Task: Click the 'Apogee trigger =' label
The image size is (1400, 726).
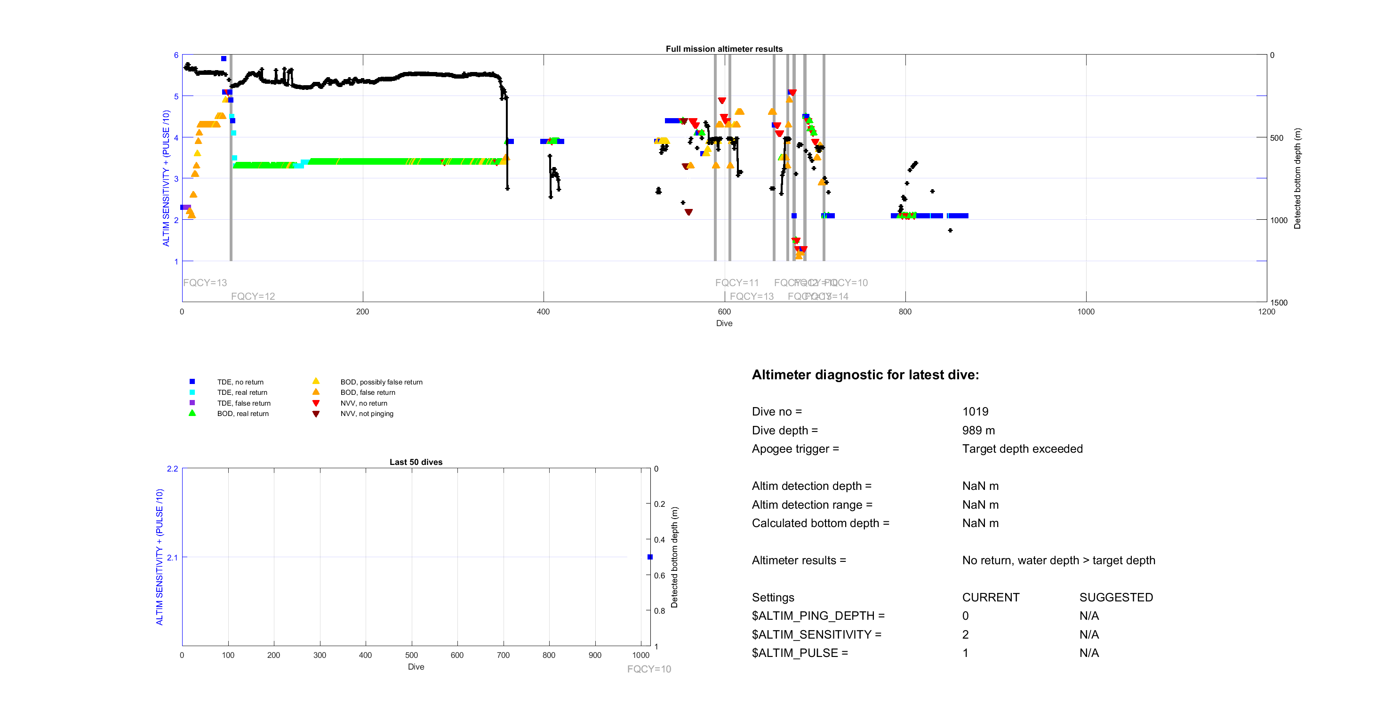Action: [796, 449]
